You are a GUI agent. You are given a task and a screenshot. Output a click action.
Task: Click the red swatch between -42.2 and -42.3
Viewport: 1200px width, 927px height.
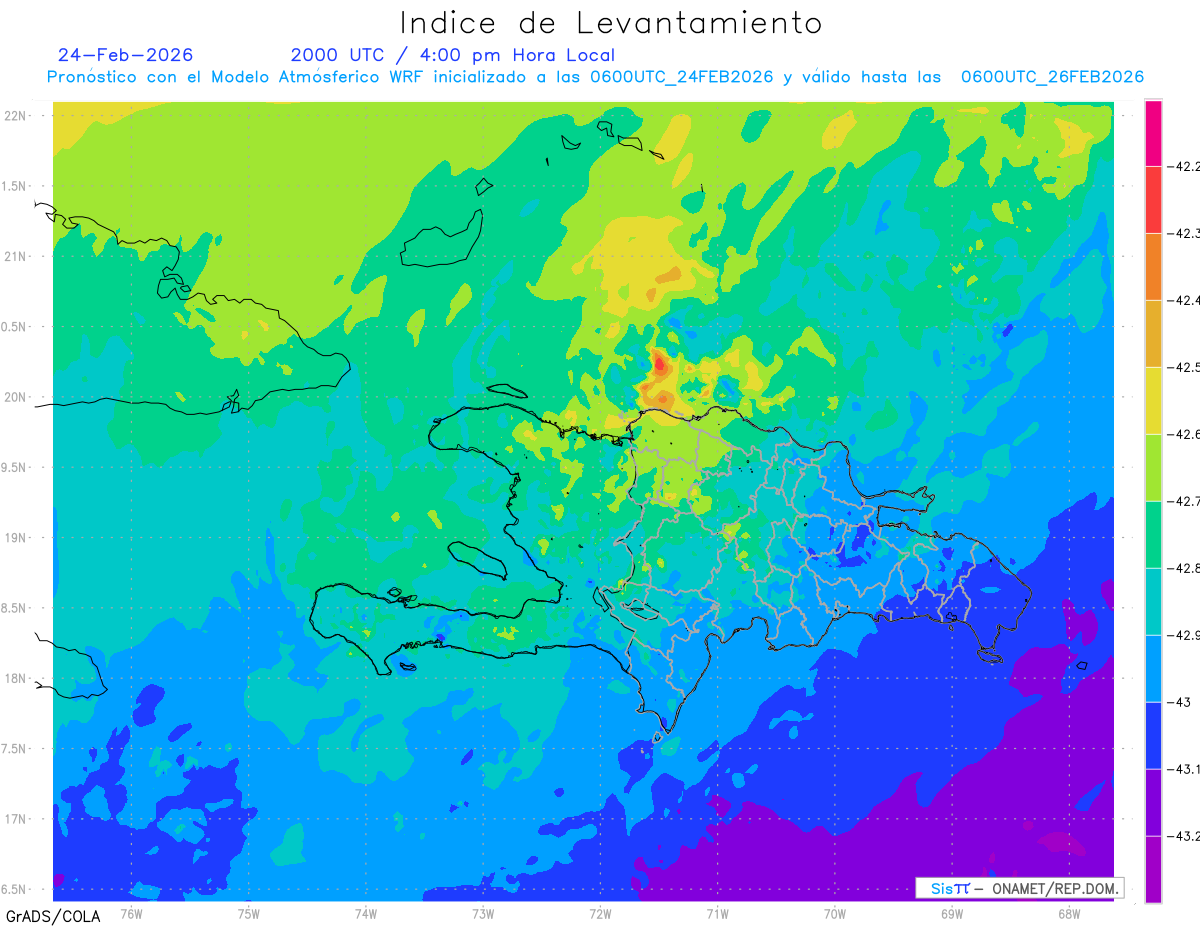[1153, 199]
